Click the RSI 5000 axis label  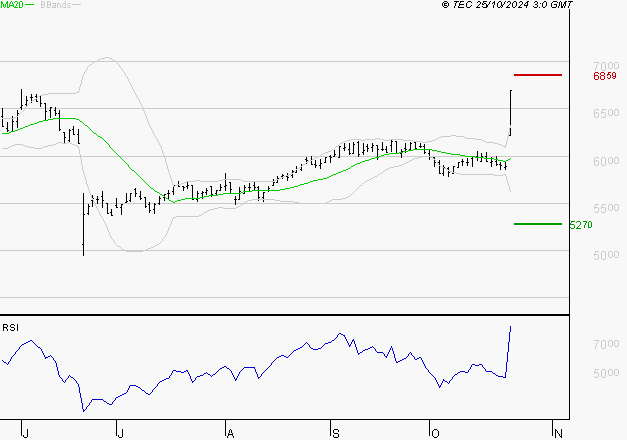point(606,373)
